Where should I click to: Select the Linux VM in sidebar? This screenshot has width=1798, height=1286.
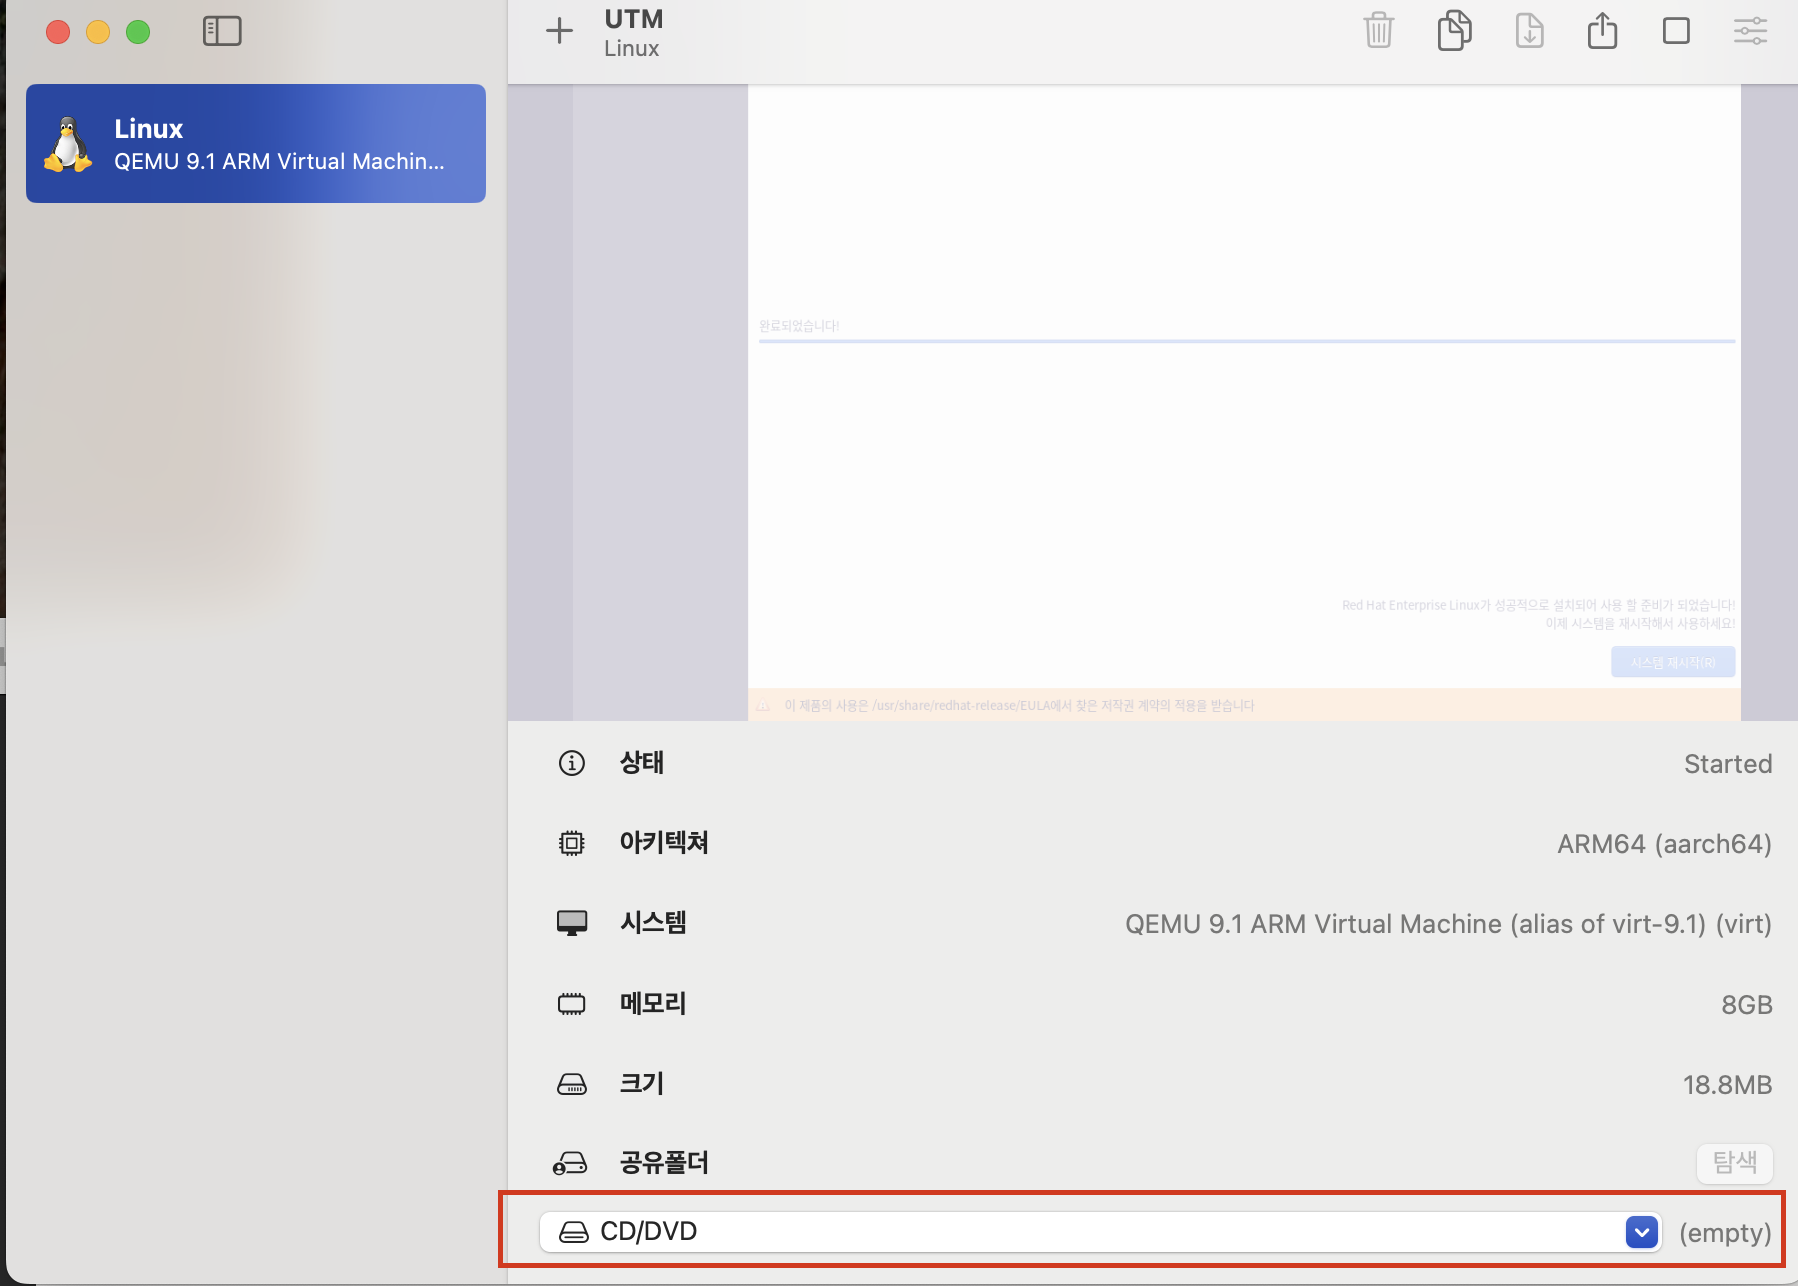point(256,143)
